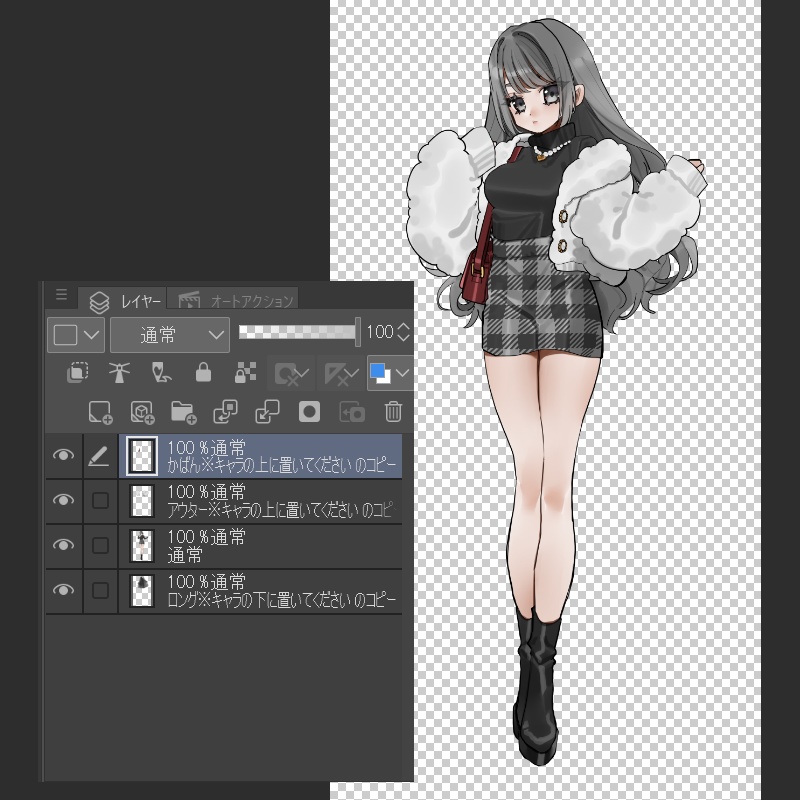Toggle lock layer padlock icon
Image resolution: width=800 pixels, height=800 pixels.
coord(203,372)
